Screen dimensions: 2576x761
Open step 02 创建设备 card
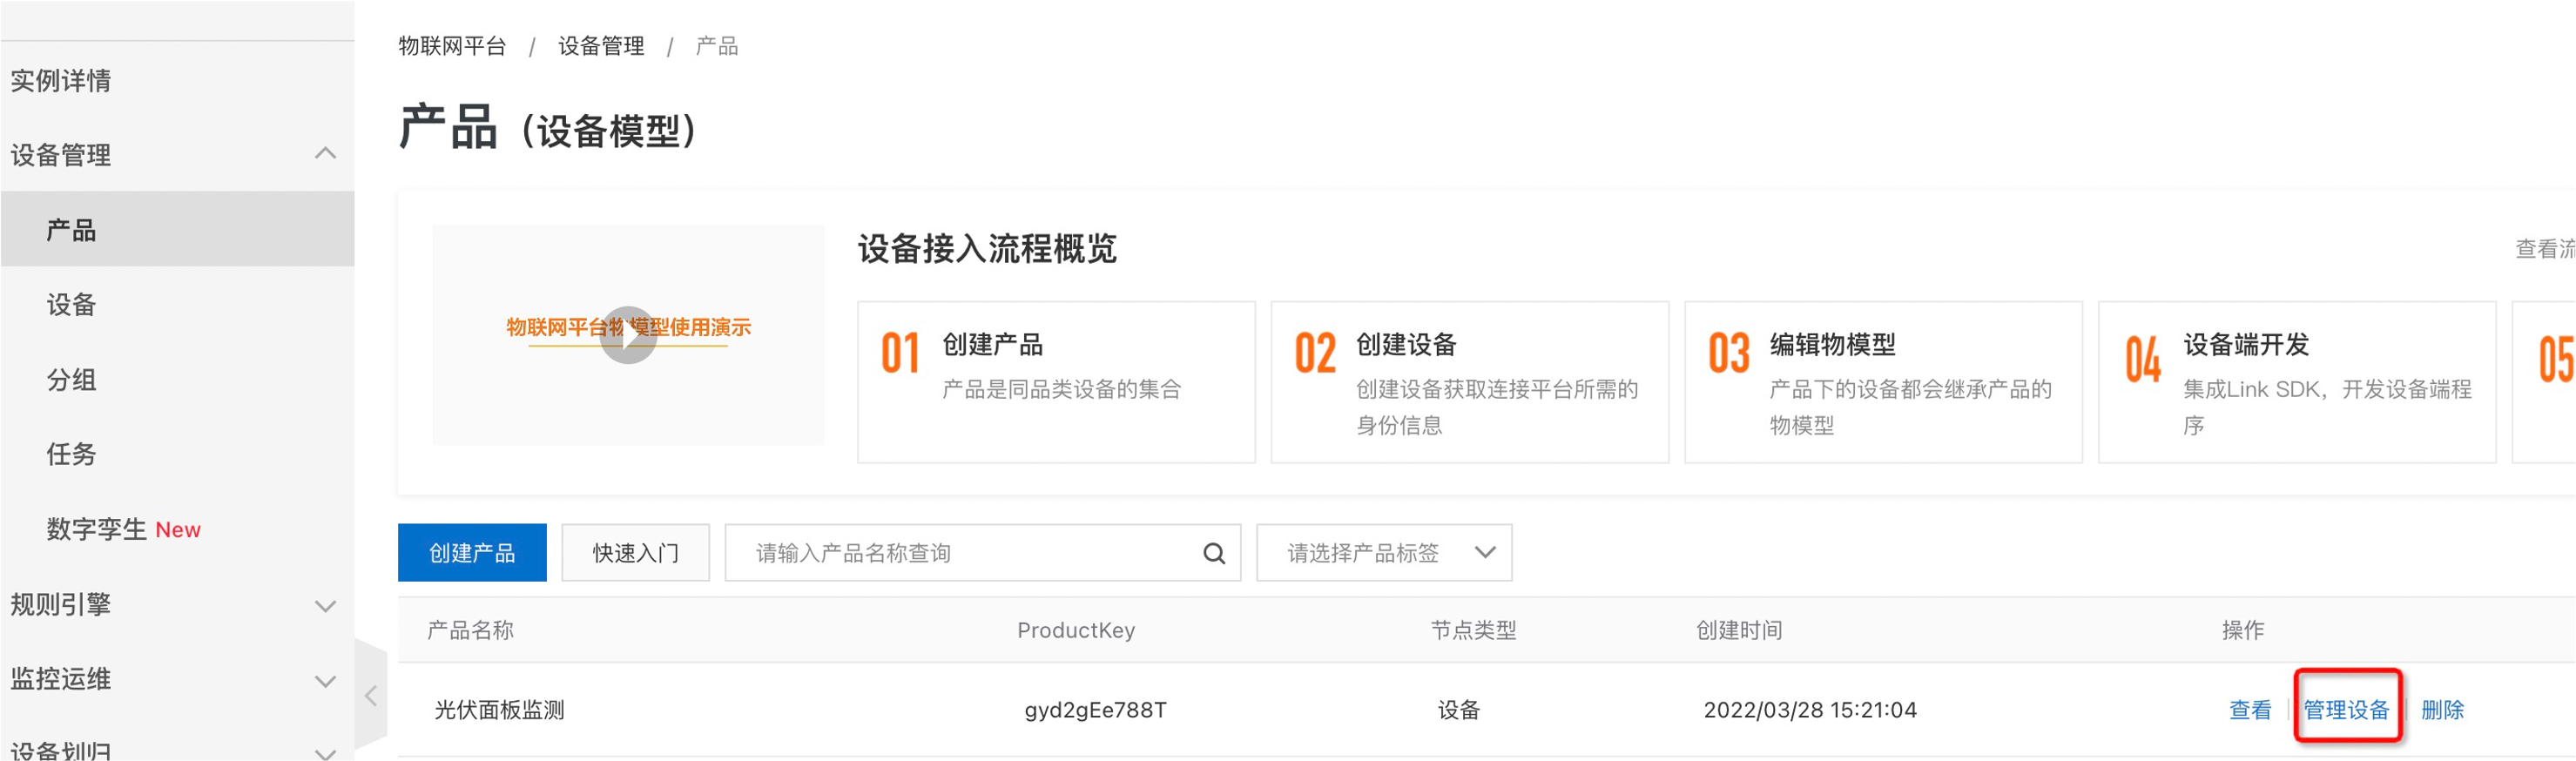coord(1470,382)
